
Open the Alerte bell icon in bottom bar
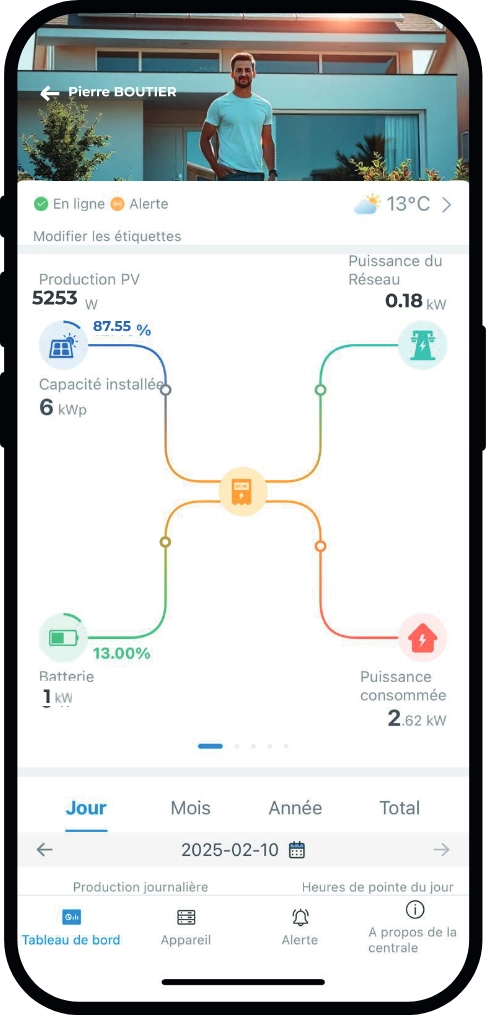[300, 917]
